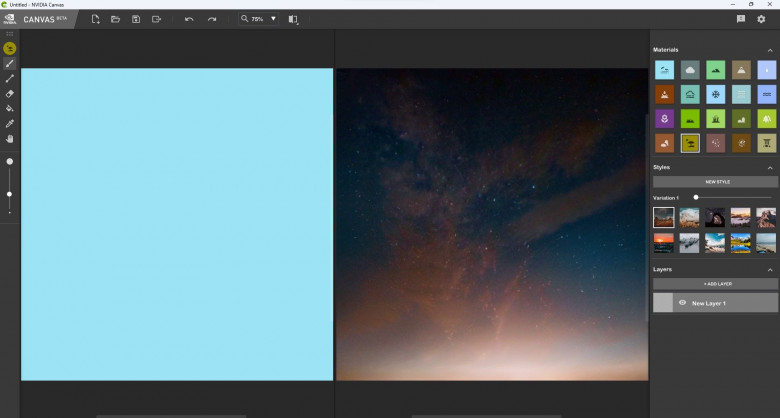780x418 pixels.
Task: Open the feedback chat icon
Action: click(741, 19)
